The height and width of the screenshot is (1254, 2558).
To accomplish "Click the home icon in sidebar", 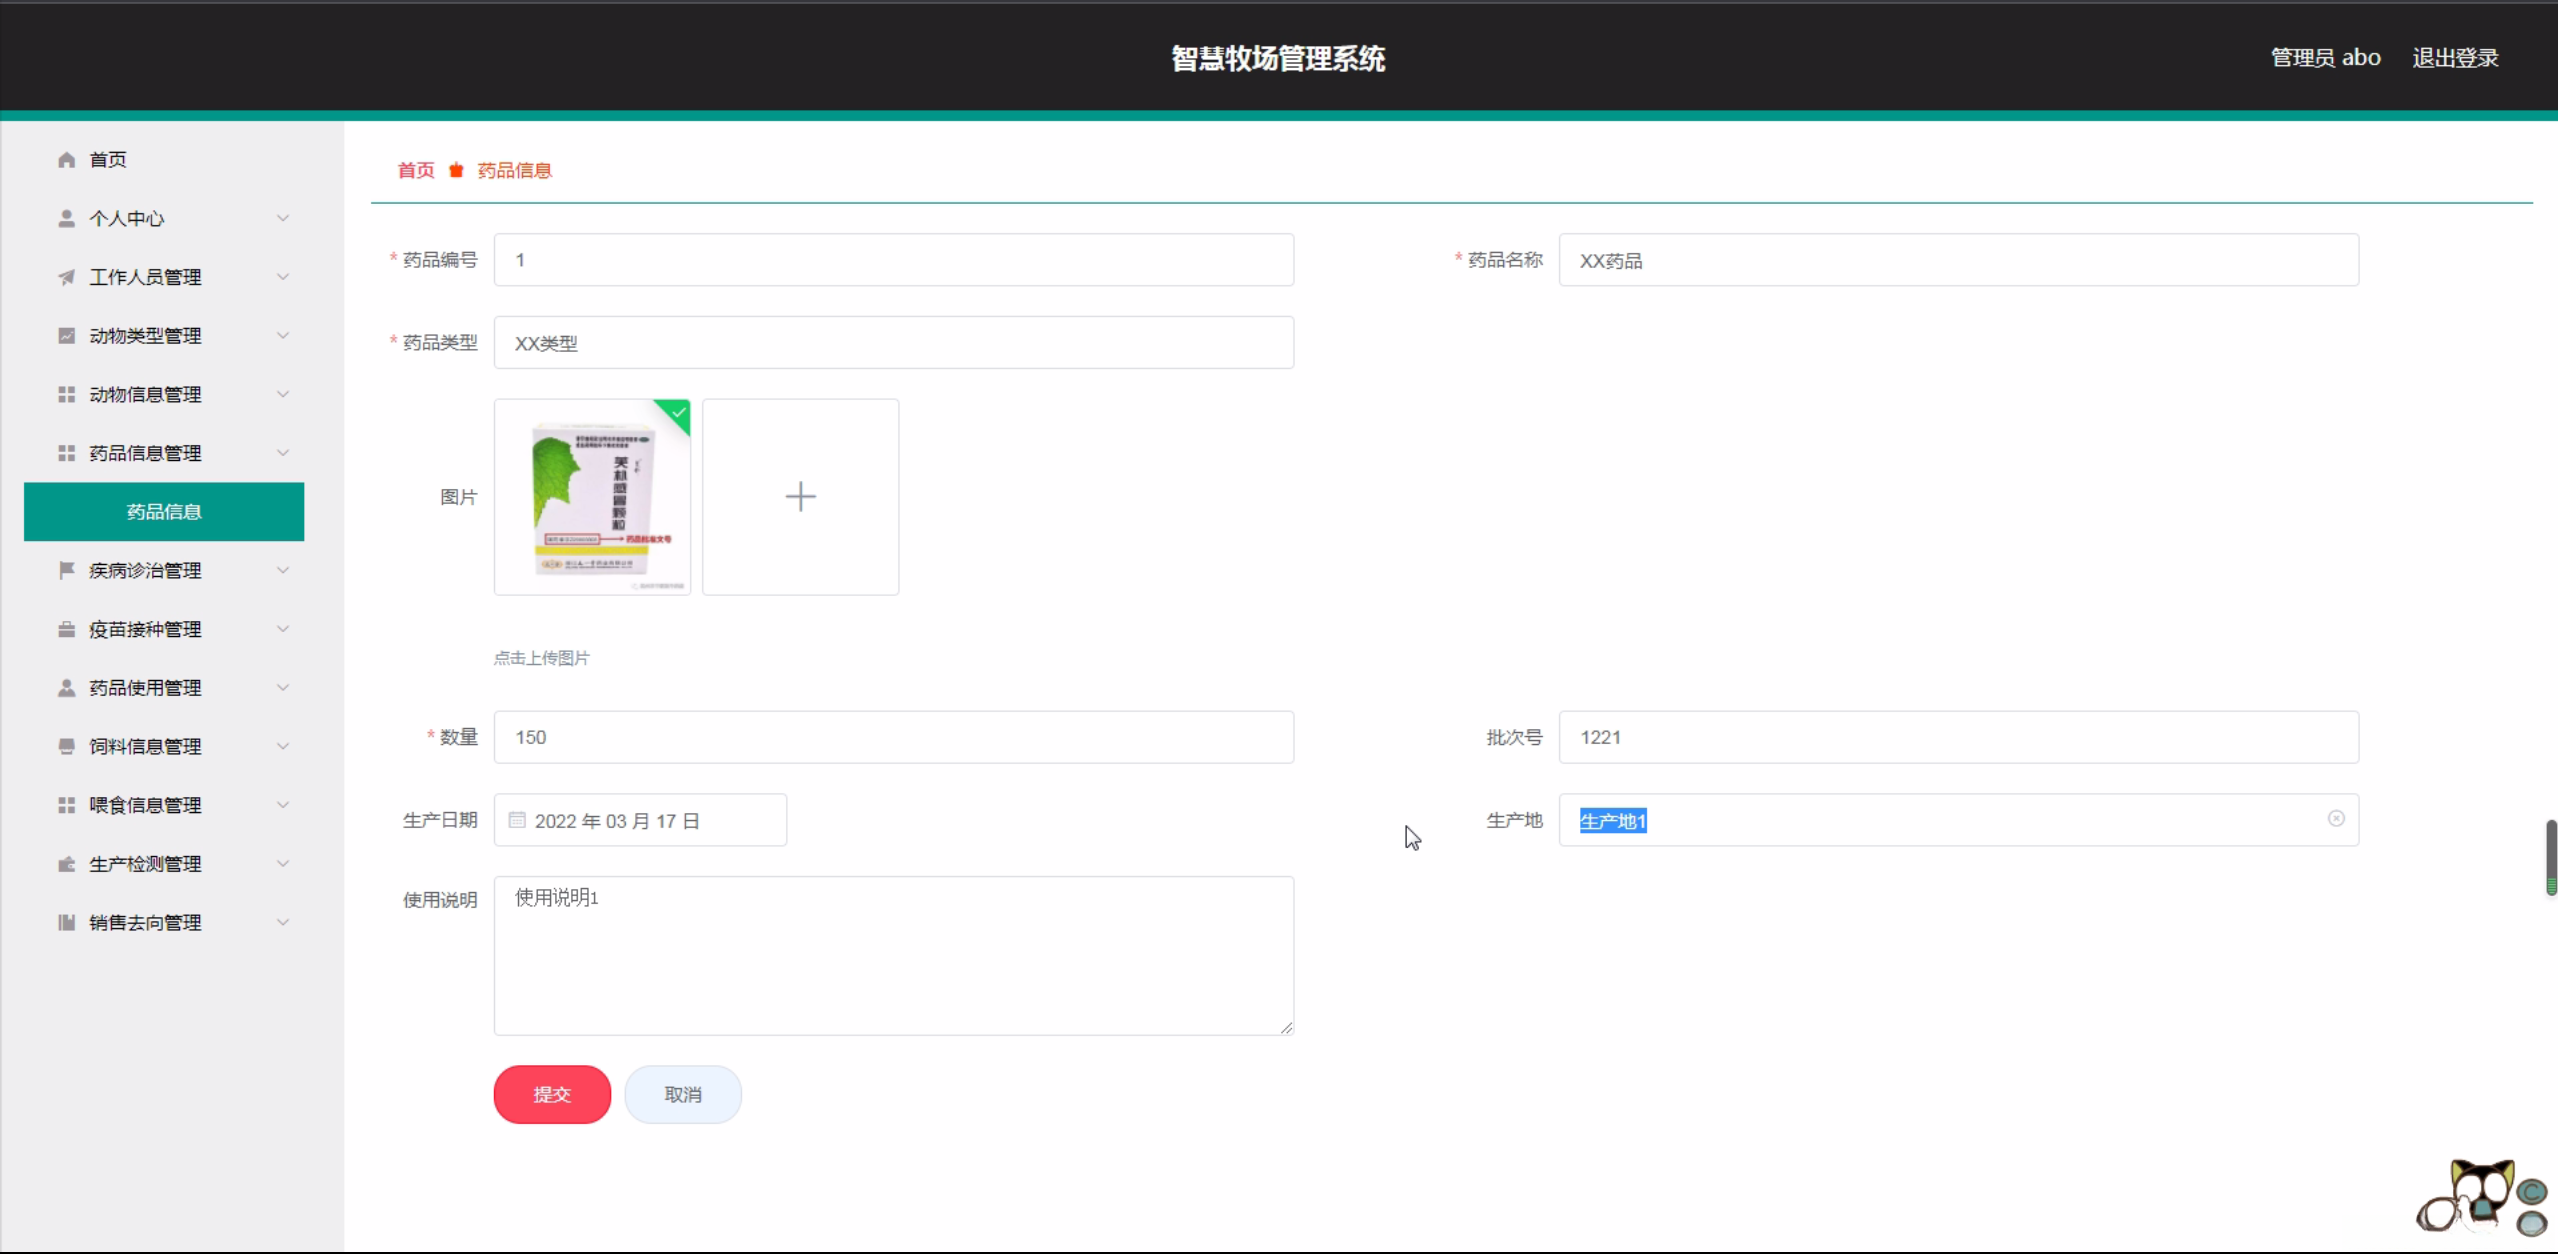I will [x=66, y=160].
